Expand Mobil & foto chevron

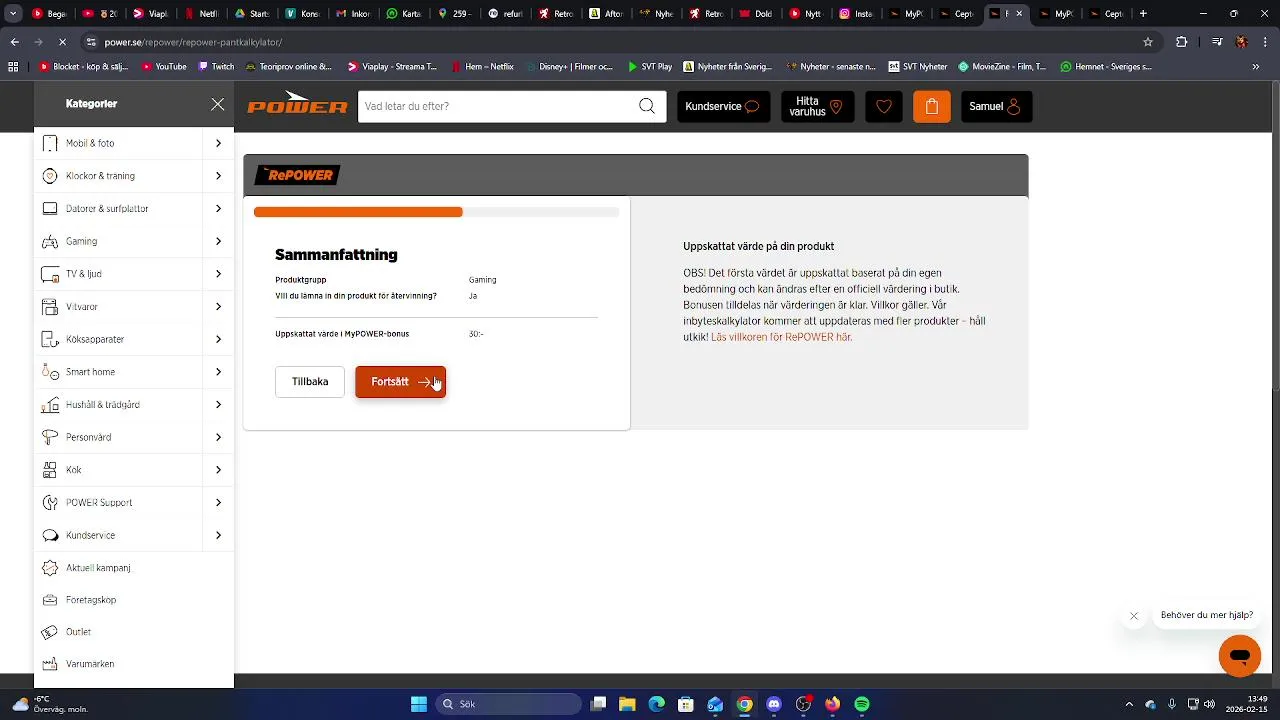click(x=218, y=143)
